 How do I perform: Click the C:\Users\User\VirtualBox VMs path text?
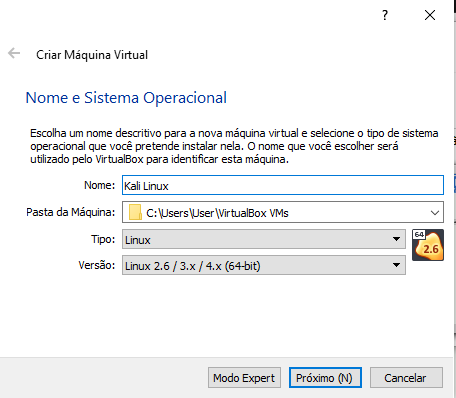pyautogui.click(x=217, y=213)
